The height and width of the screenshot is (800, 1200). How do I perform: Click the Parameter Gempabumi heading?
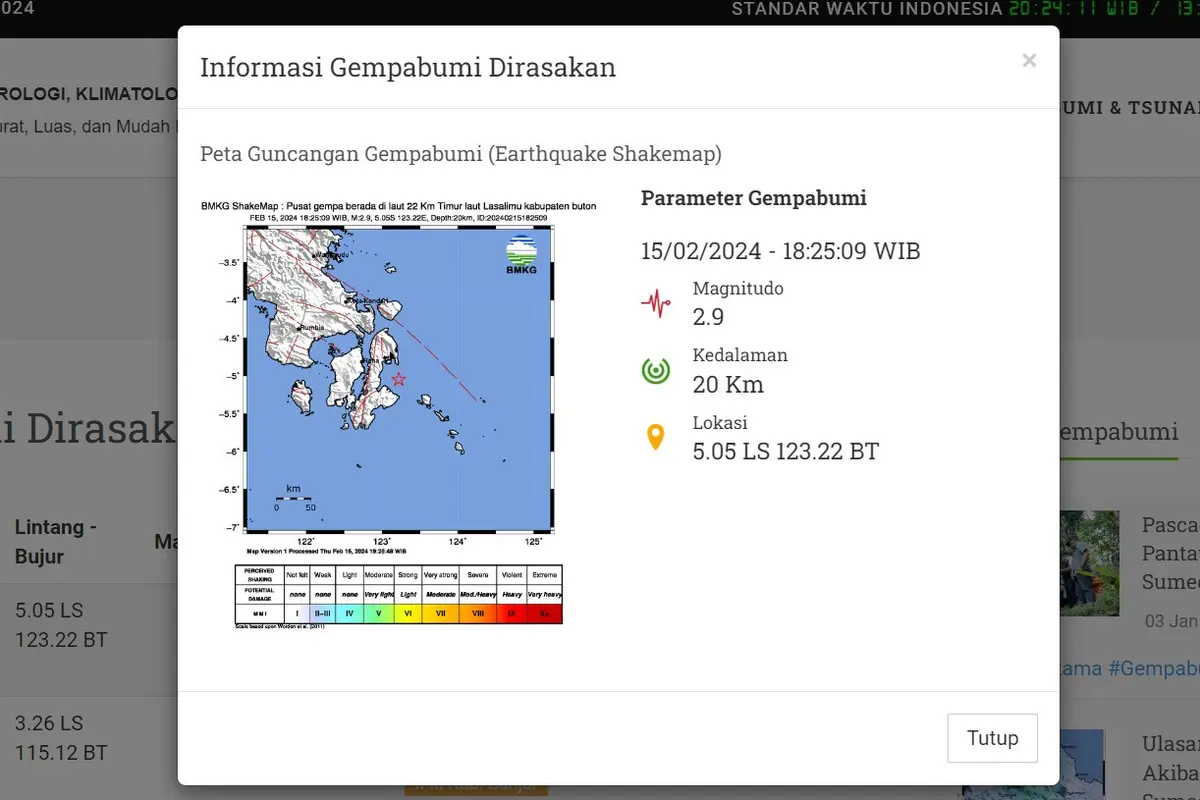(754, 198)
